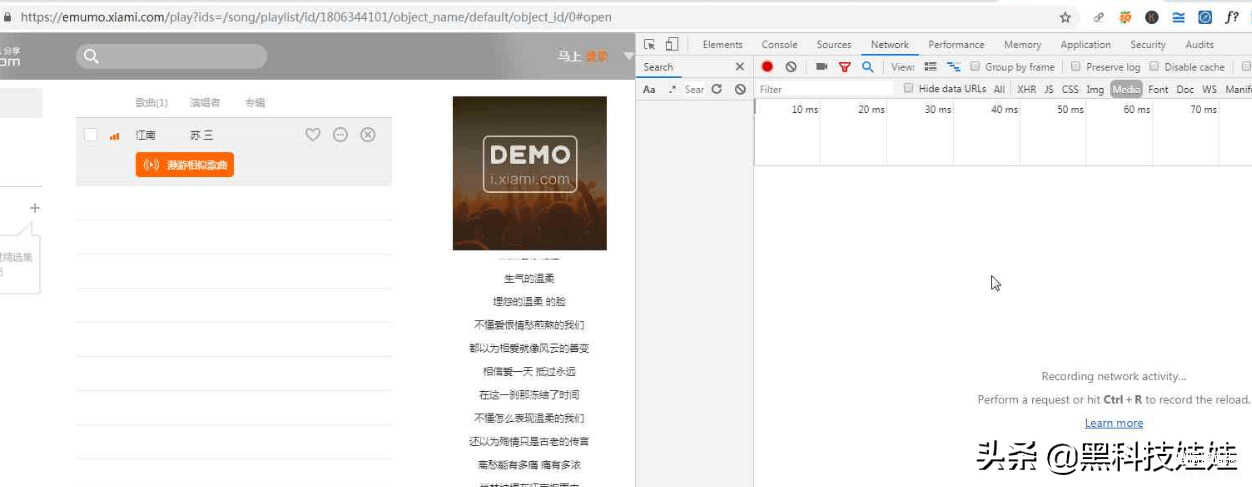Click the Filter text input field
1252x487 pixels.
[826, 89]
